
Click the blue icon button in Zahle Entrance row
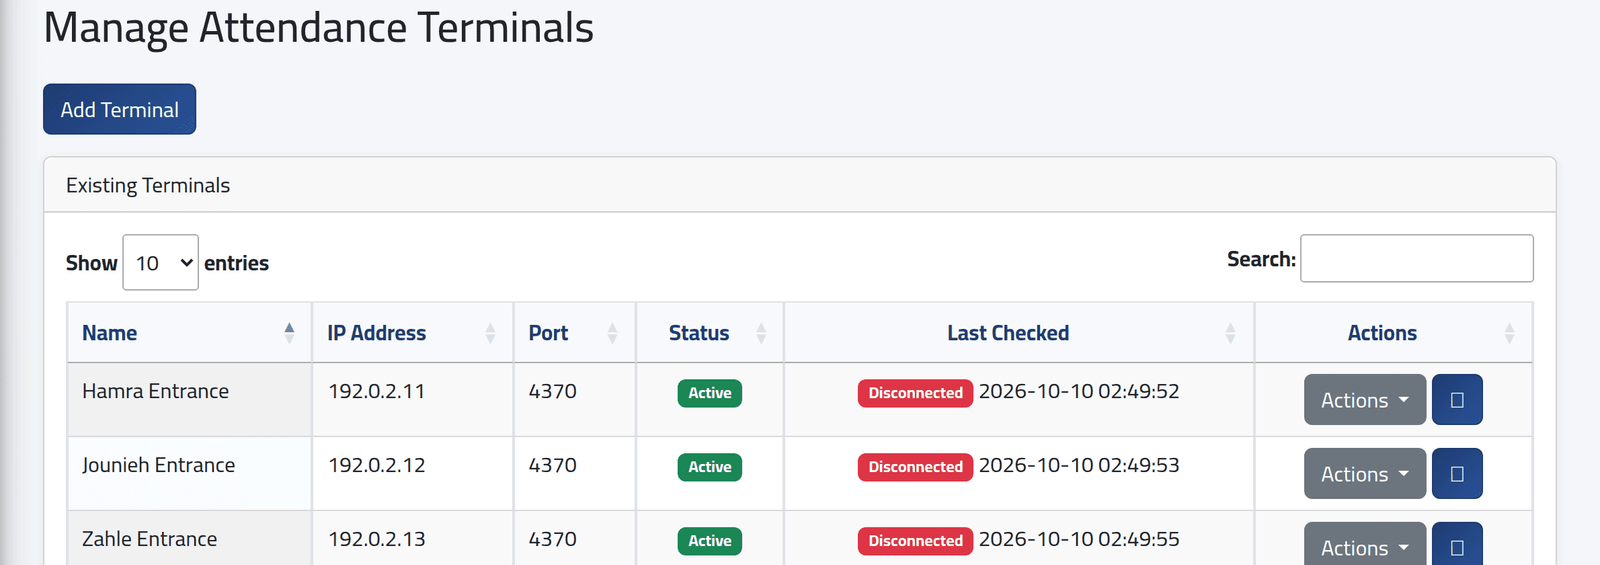pos(1457,543)
